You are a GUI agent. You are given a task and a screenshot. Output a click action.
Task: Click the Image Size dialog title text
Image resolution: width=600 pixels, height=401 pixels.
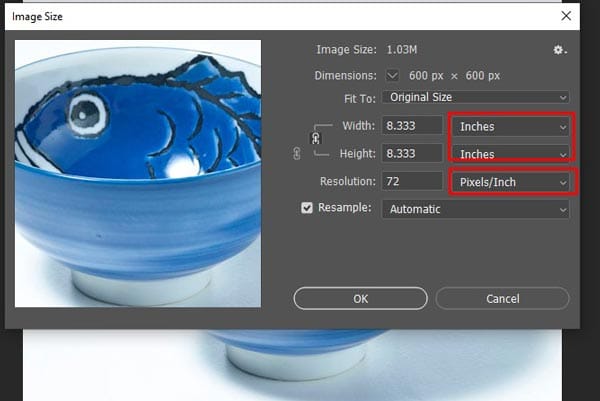[37, 16]
